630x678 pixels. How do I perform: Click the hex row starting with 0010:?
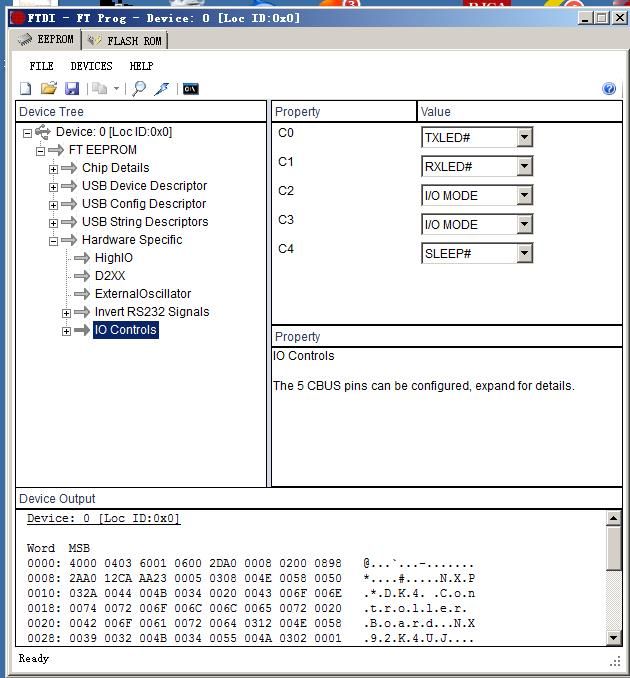[250, 593]
